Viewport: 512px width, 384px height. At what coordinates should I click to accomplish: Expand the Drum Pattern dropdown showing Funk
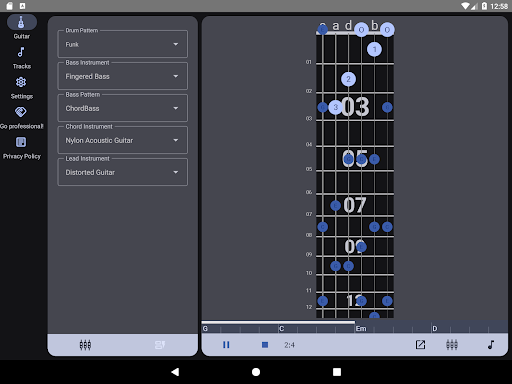tap(123, 44)
